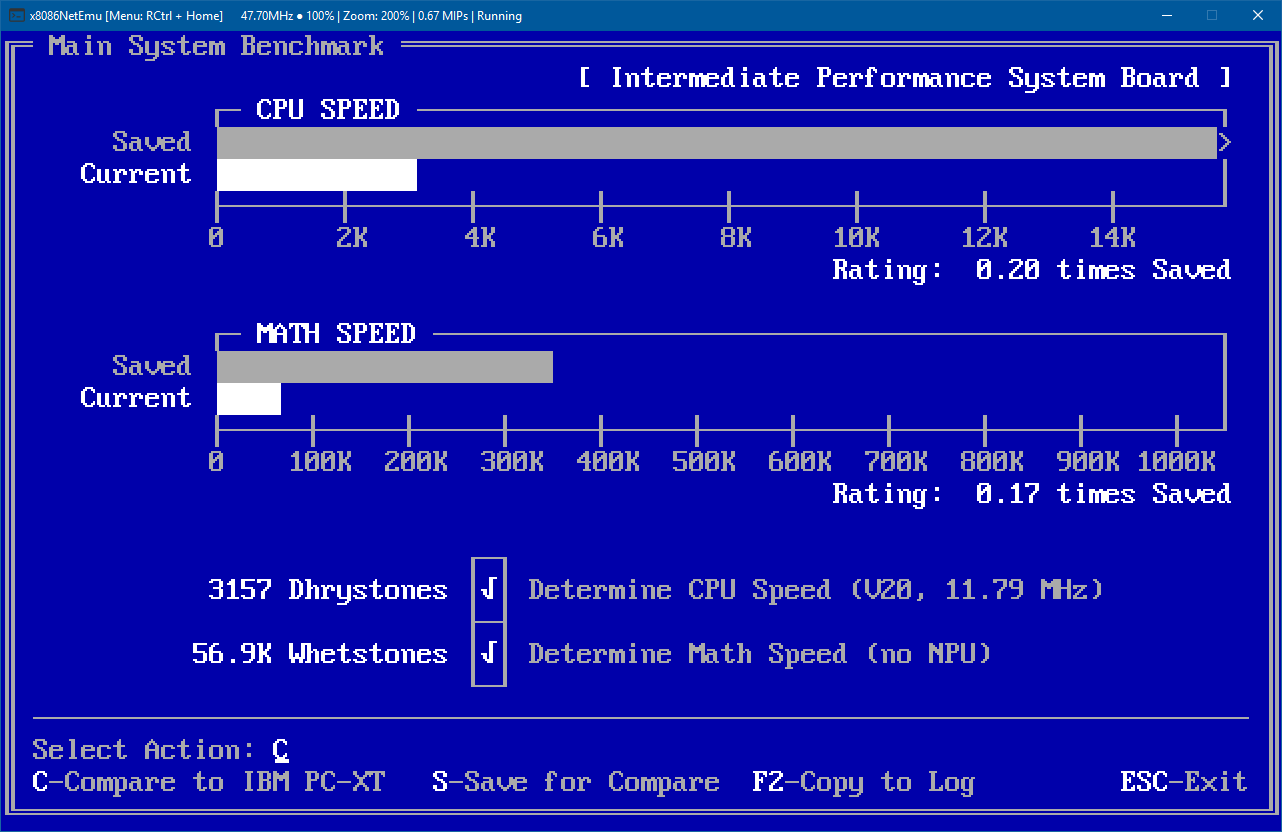This screenshot has height=832, width=1282.
Task: Toggle the Determine Math Speed checkmark
Action: pyautogui.click(x=489, y=654)
